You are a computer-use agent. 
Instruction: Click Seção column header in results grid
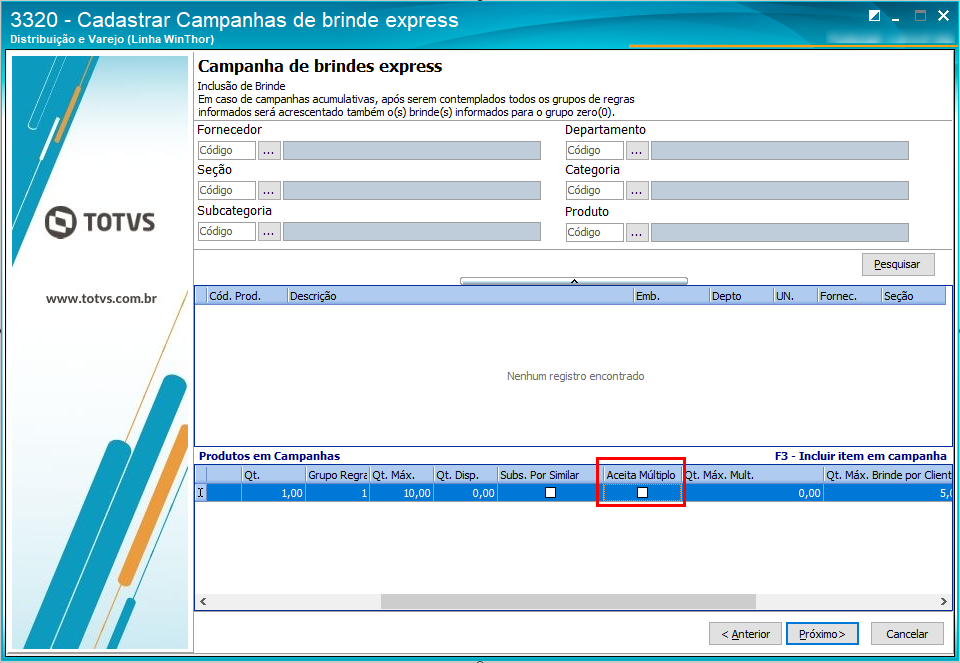coord(913,296)
